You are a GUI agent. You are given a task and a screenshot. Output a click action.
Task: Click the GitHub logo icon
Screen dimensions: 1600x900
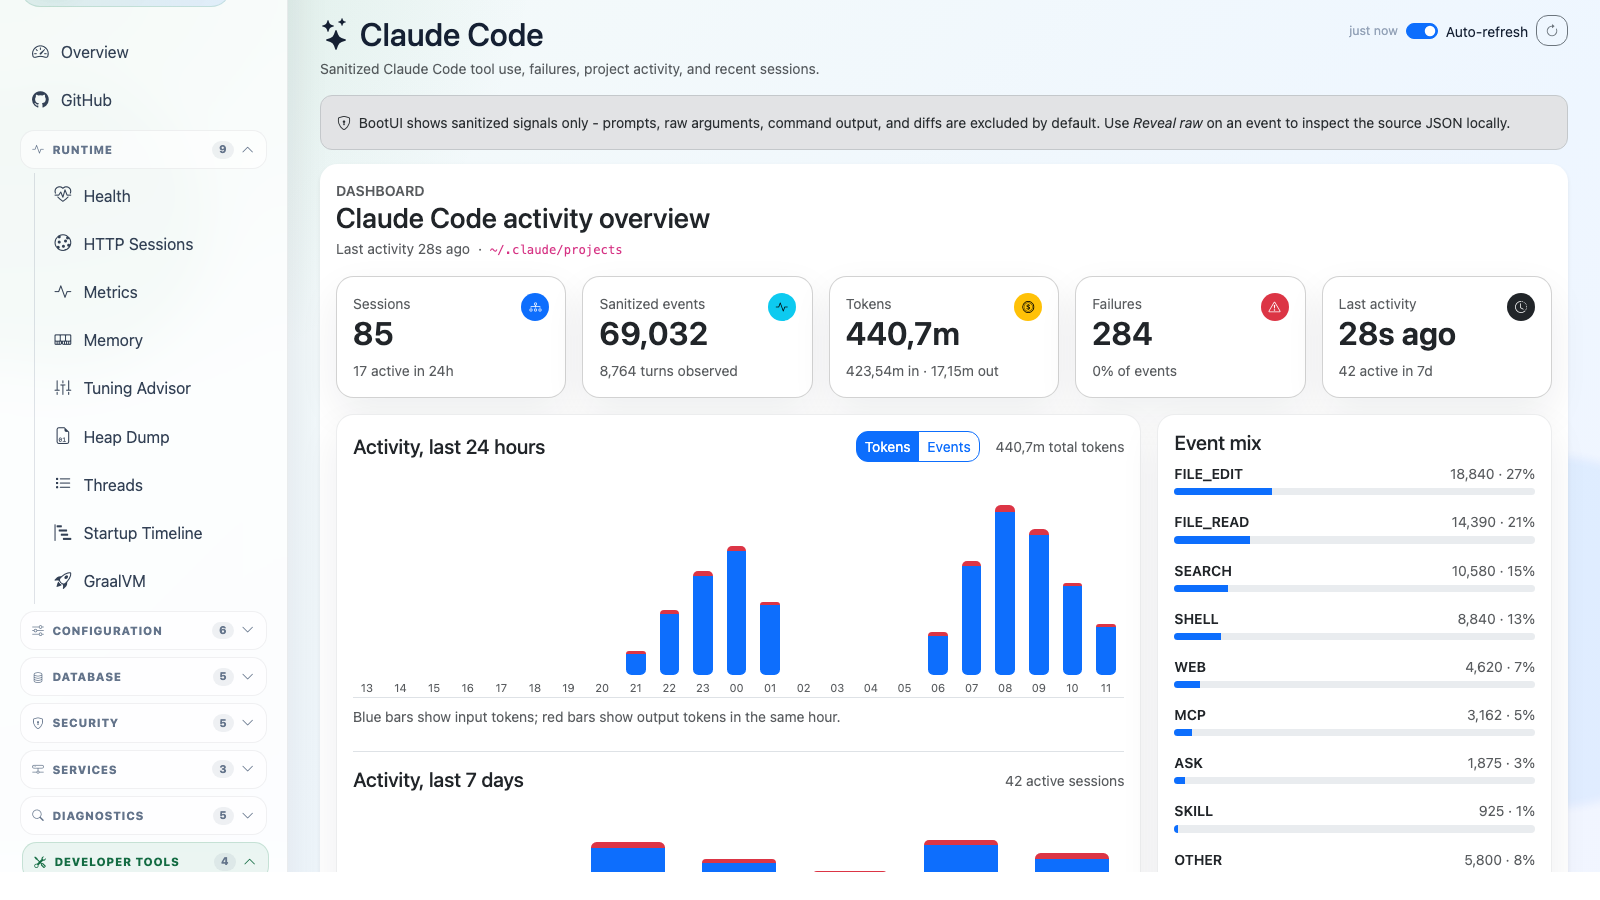point(40,100)
